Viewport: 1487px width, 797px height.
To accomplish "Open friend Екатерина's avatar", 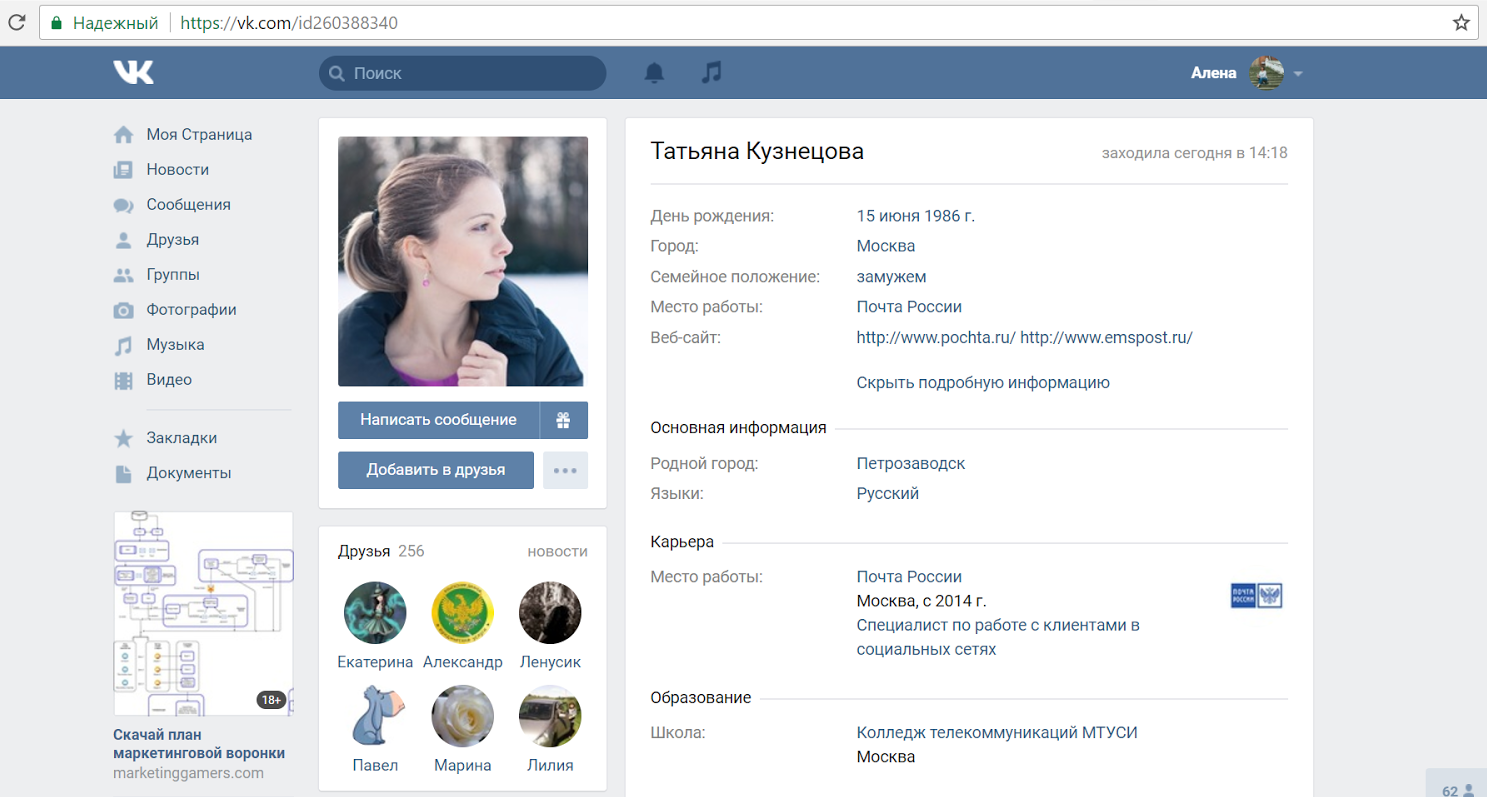I will [375, 613].
